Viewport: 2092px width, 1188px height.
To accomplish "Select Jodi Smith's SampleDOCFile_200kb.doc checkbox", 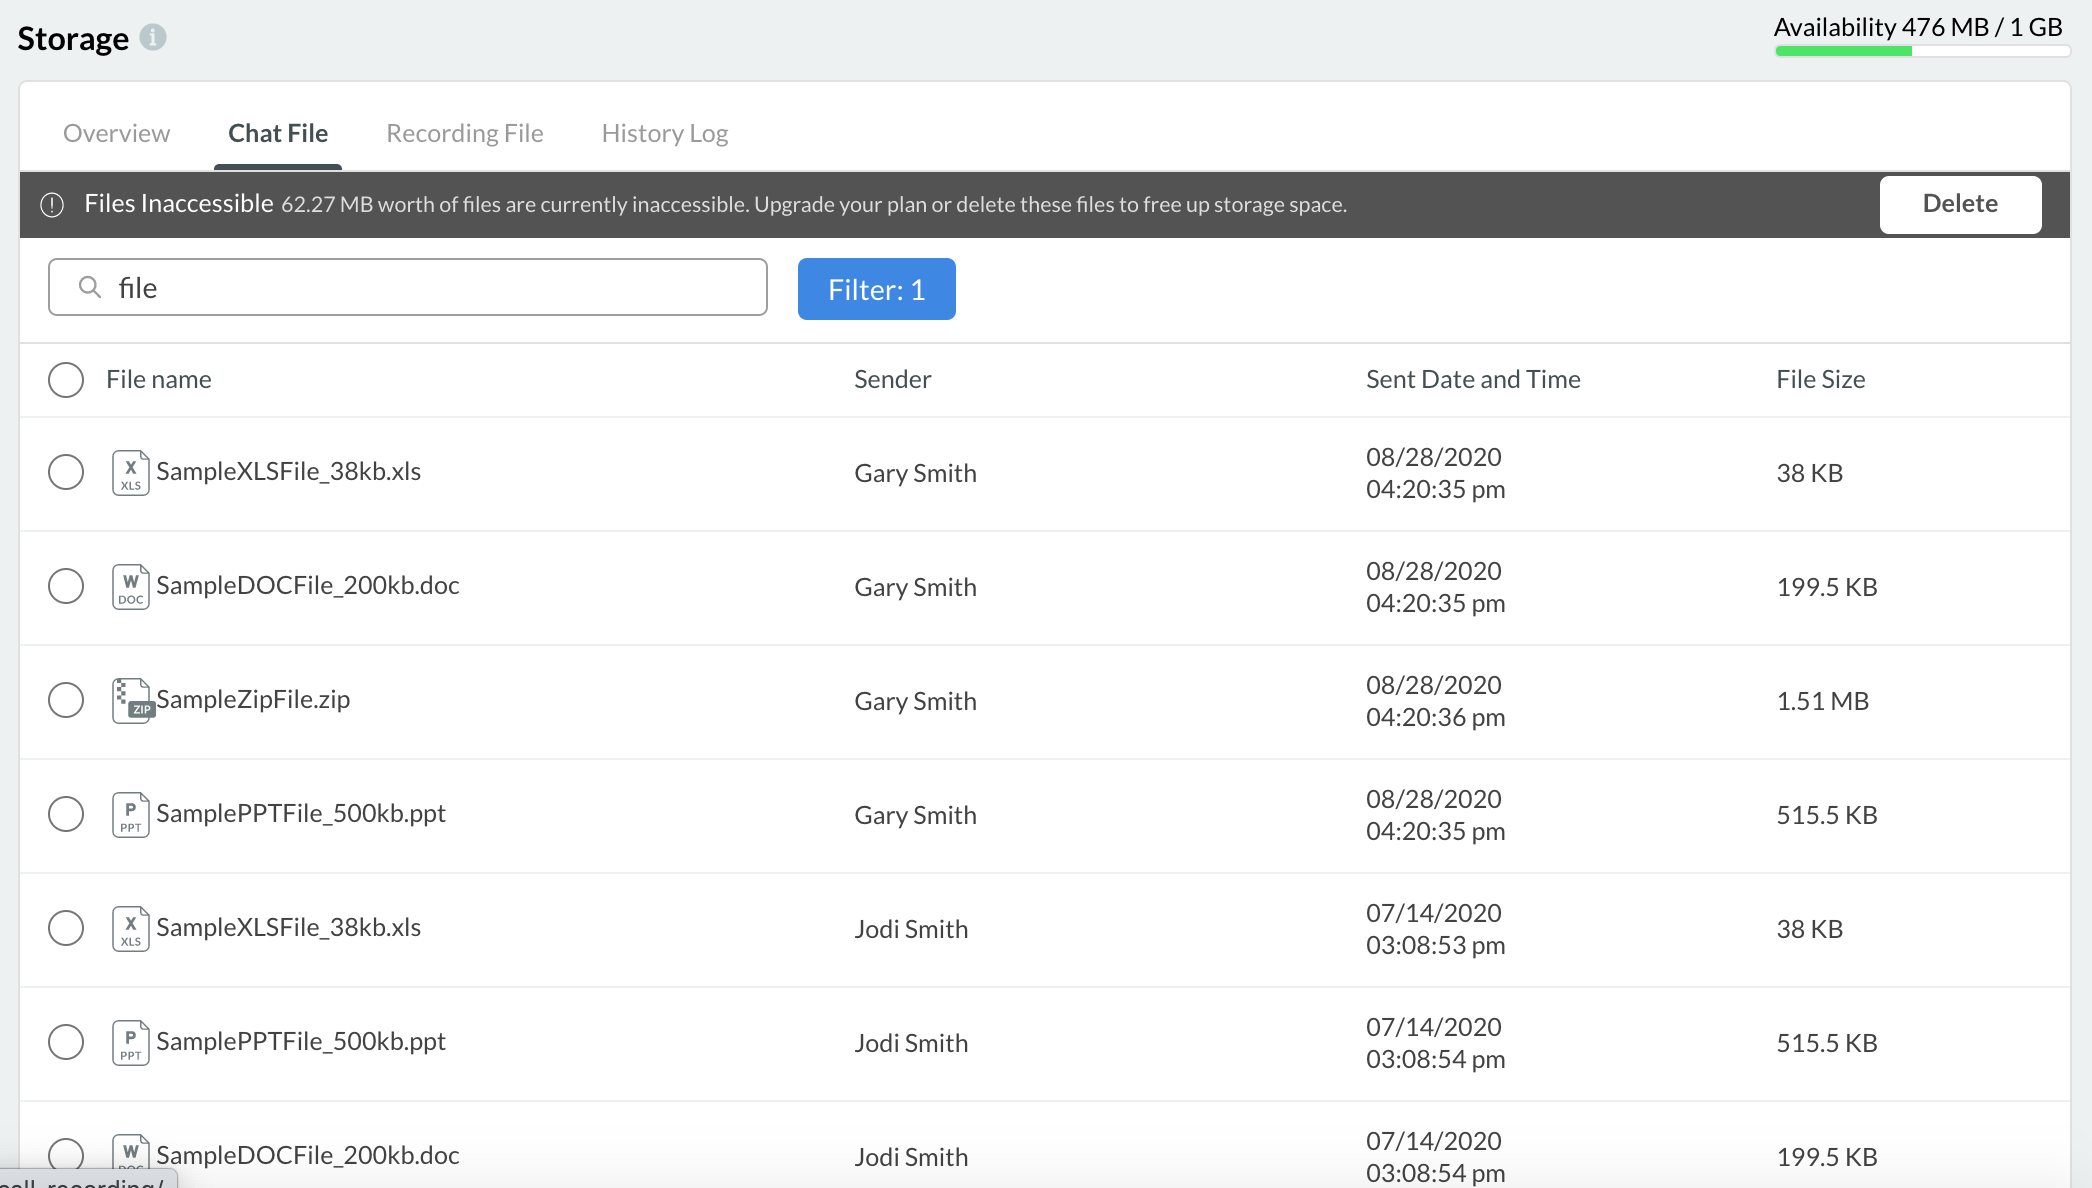I will (66, 1155).
